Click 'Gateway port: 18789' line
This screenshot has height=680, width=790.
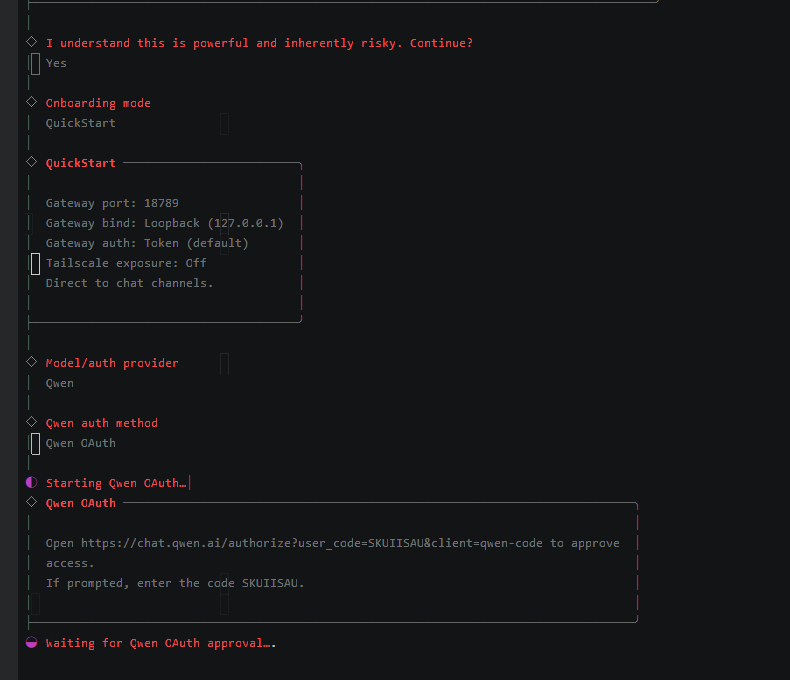tap(112, 203)
